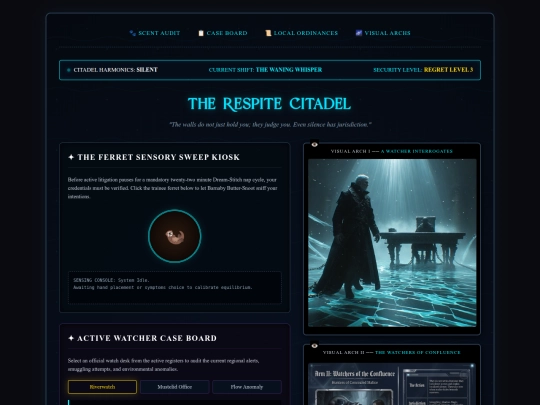
Task: Click the eye icon on Visual Arch II
Action: click(x=314, y=346)
